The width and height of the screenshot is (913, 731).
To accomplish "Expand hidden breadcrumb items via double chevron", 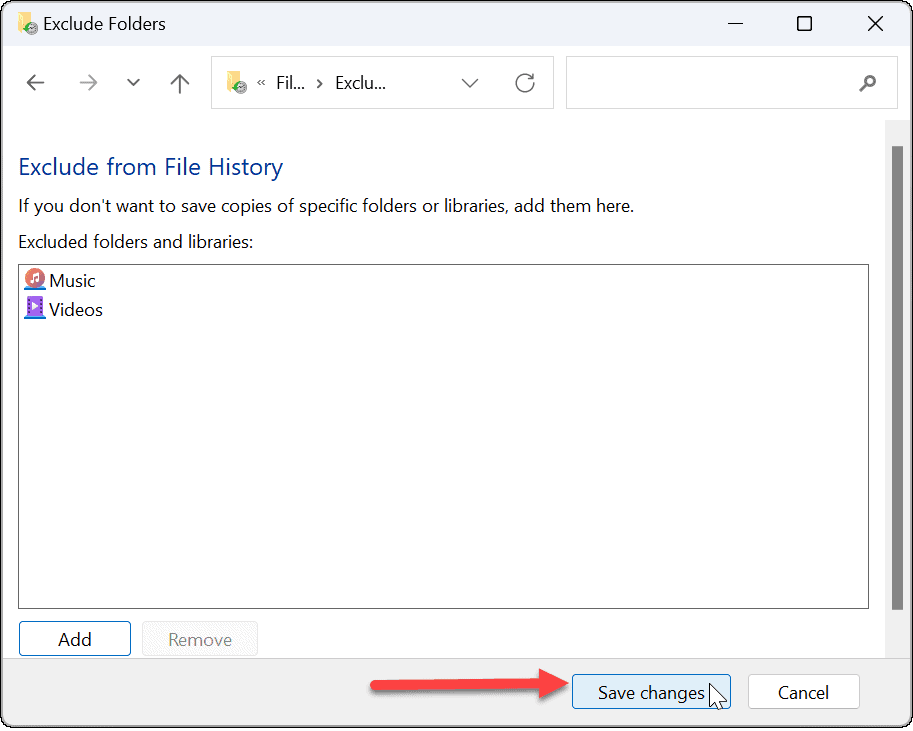I will pyautogui.click(x=260, y=83).
